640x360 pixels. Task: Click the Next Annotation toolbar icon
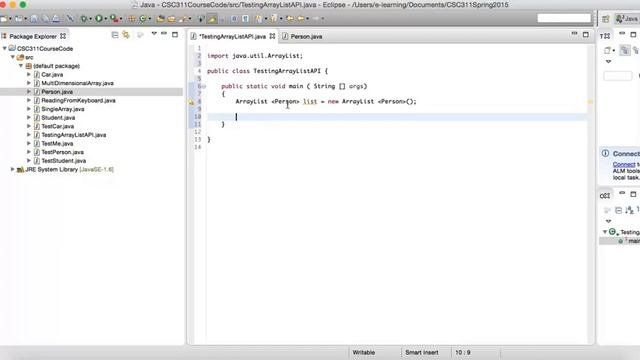[258, 19]
